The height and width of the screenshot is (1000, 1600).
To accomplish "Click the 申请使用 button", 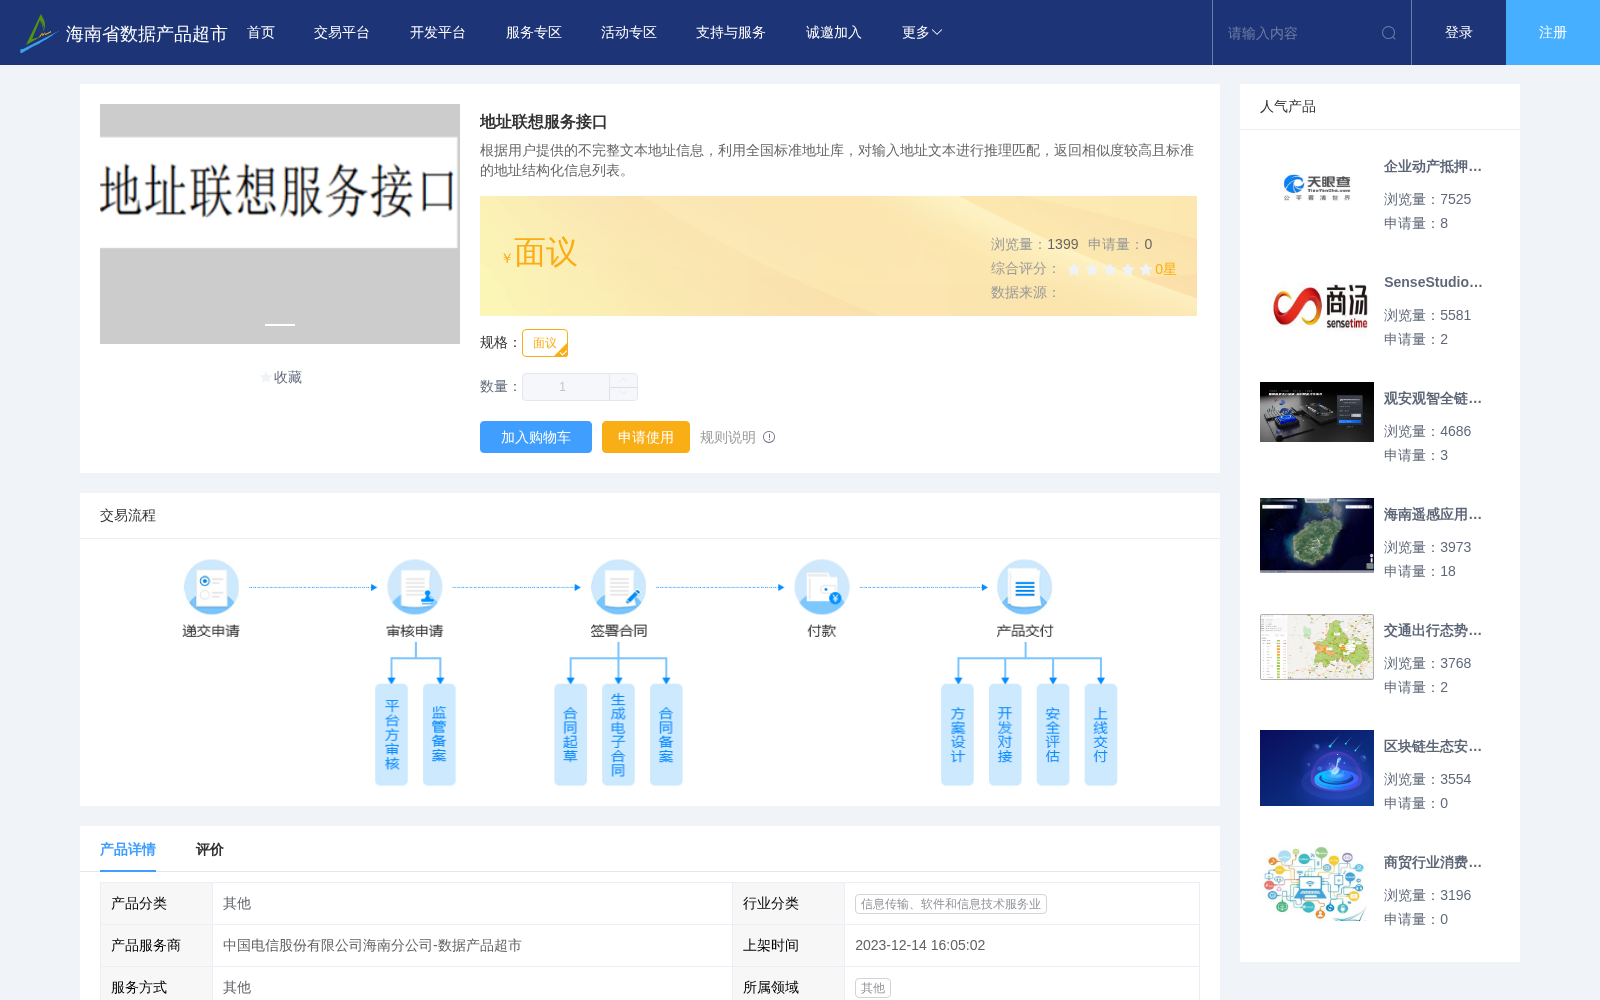I will tap(646, 437).
